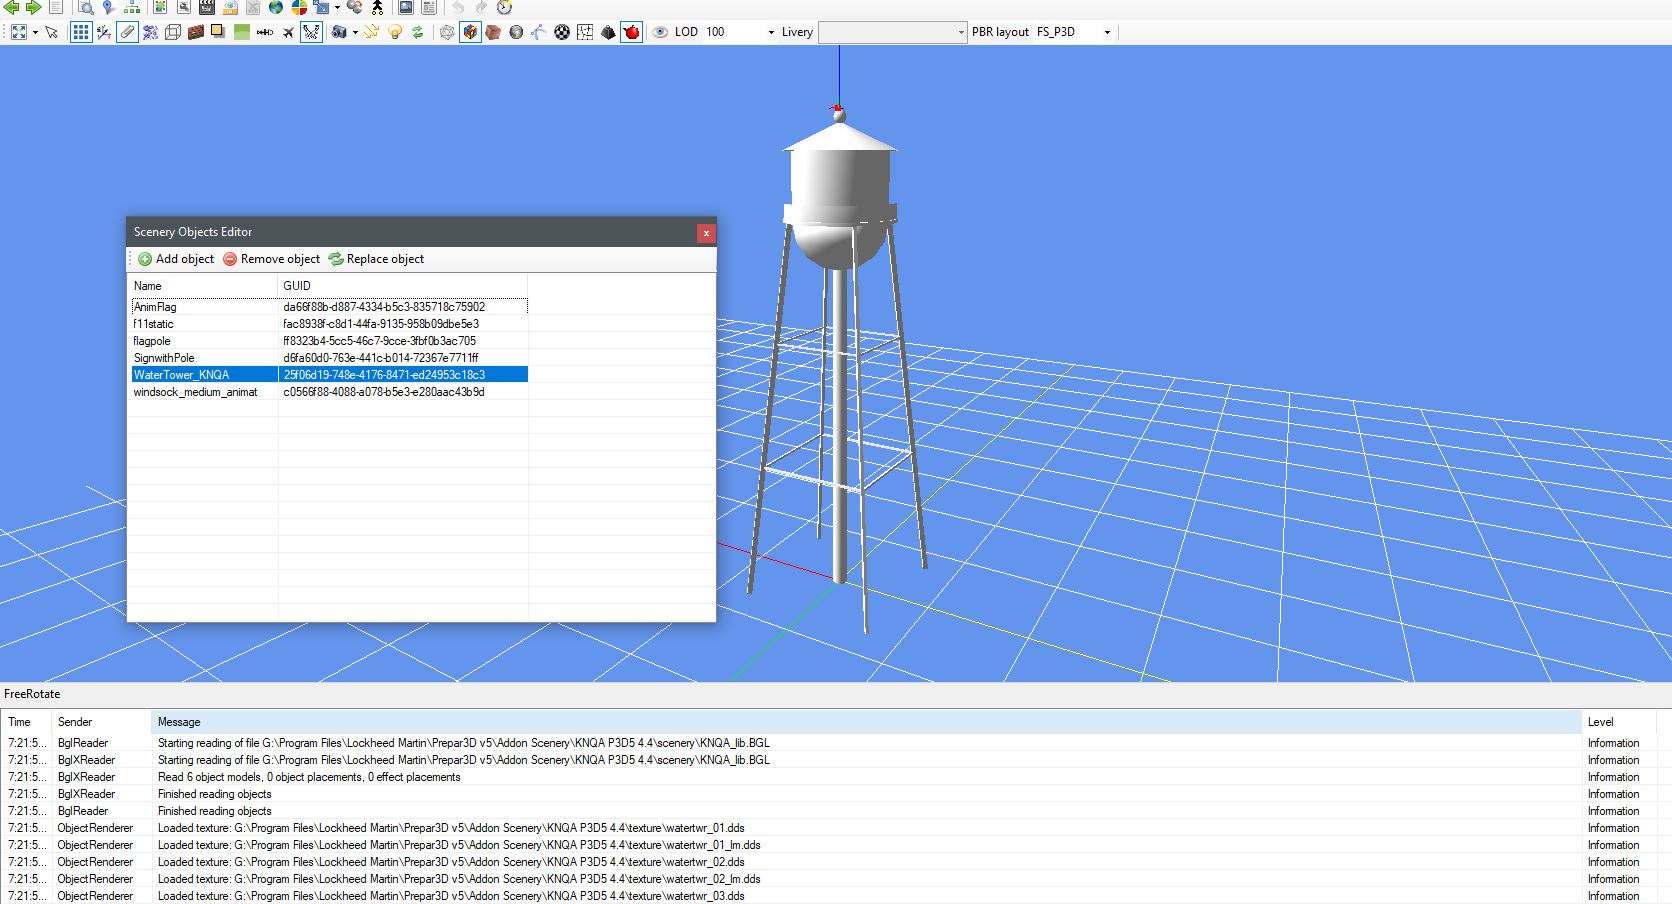Click the log row 'Read 6 object models'
This screenshot has height=904, width=1672.
pos(836,777)
